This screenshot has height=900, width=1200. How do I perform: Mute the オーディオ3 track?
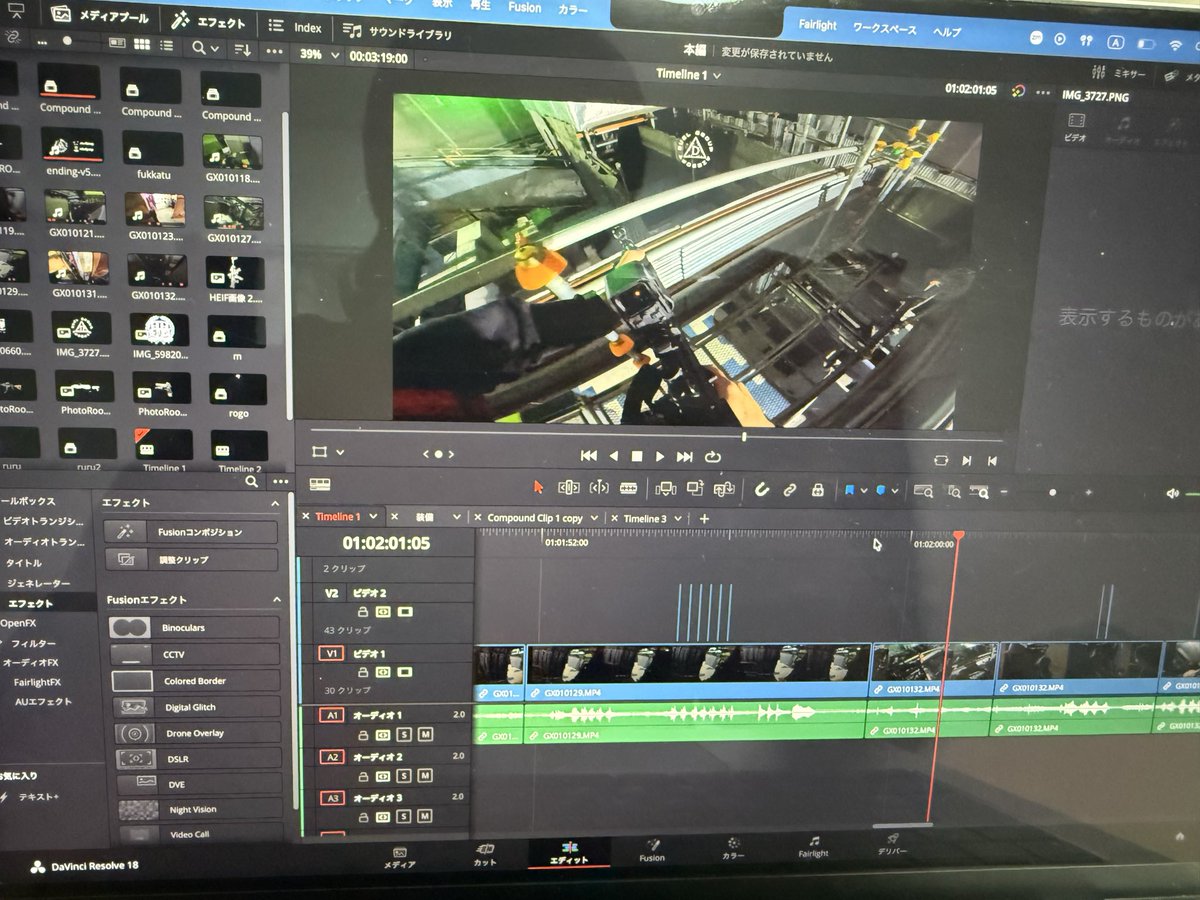[425, 816]
